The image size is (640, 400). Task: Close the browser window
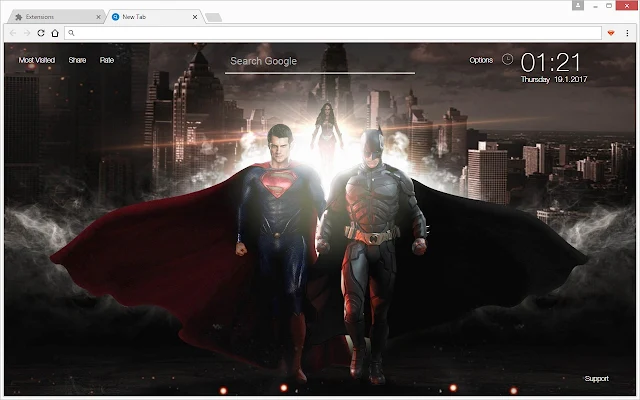pos(628,6)
